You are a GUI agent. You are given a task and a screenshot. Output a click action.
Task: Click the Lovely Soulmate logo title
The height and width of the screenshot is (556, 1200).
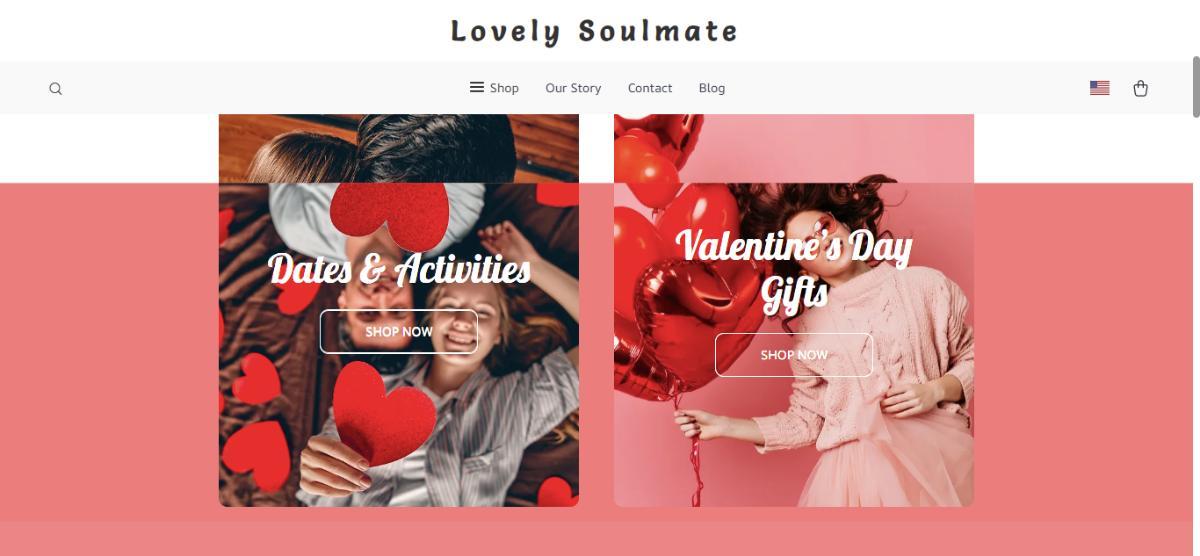tap(594, 31)
